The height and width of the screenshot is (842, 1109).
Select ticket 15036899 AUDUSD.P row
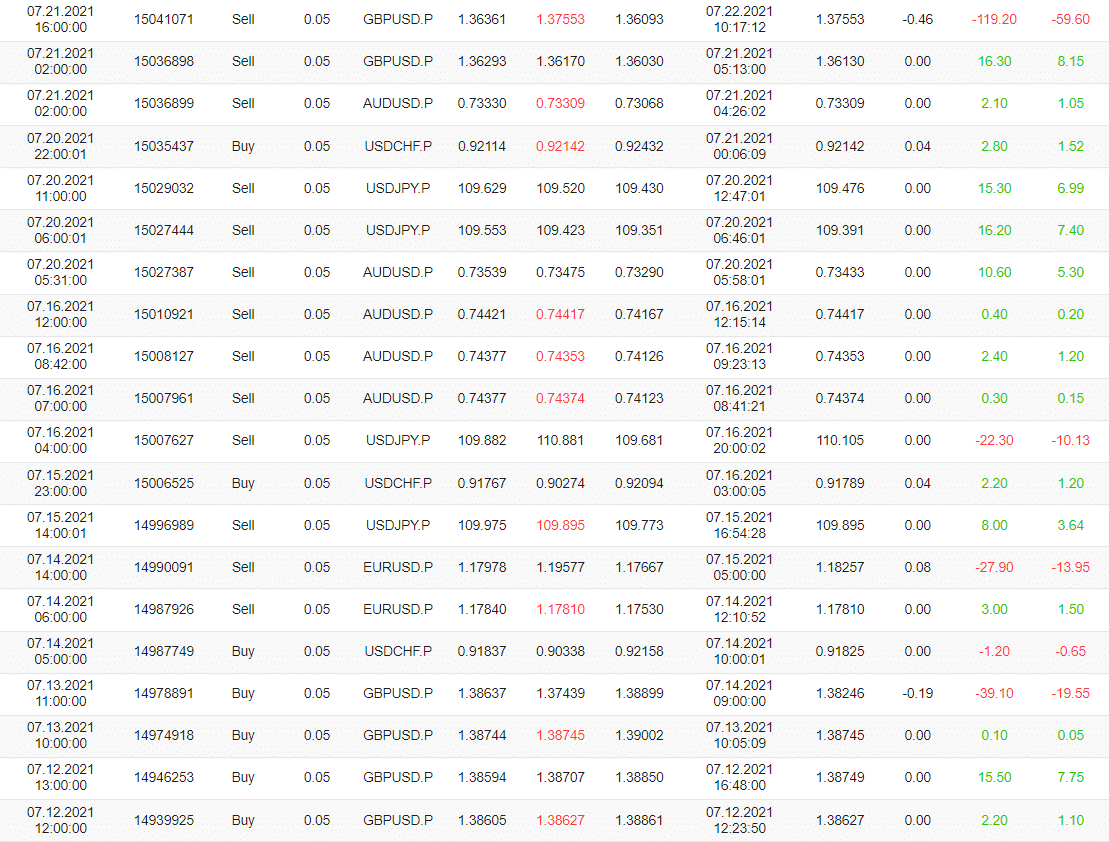pyautogui.click(x=554, y=104)
